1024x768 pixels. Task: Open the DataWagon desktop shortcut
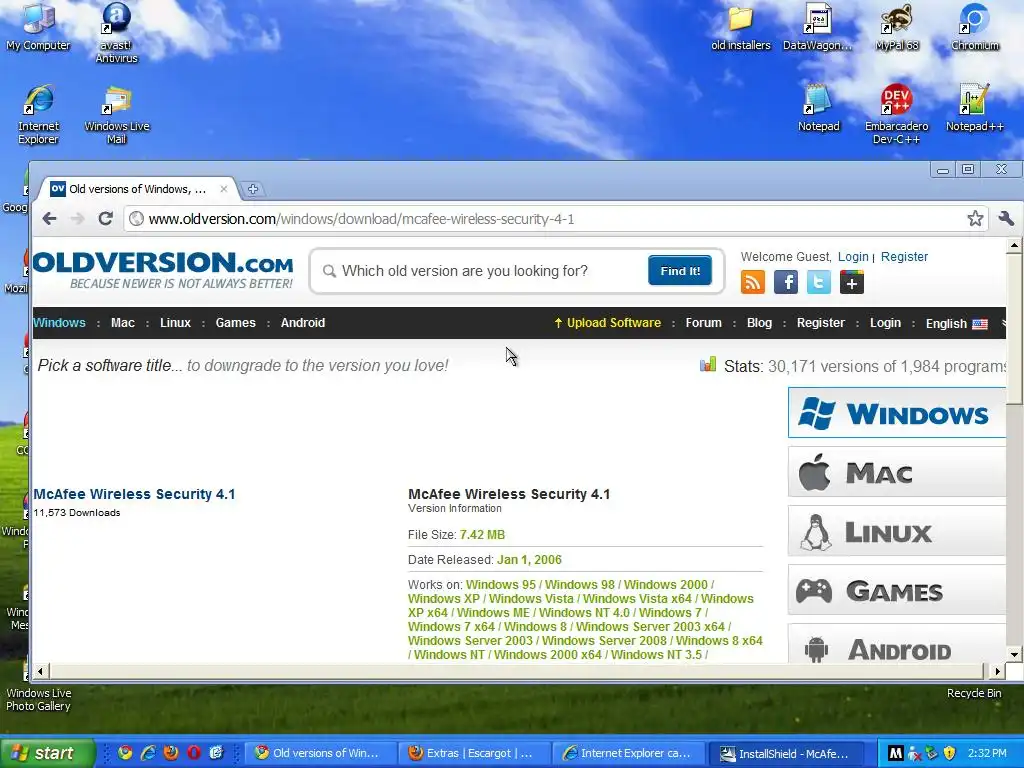[x=818, y=27]
